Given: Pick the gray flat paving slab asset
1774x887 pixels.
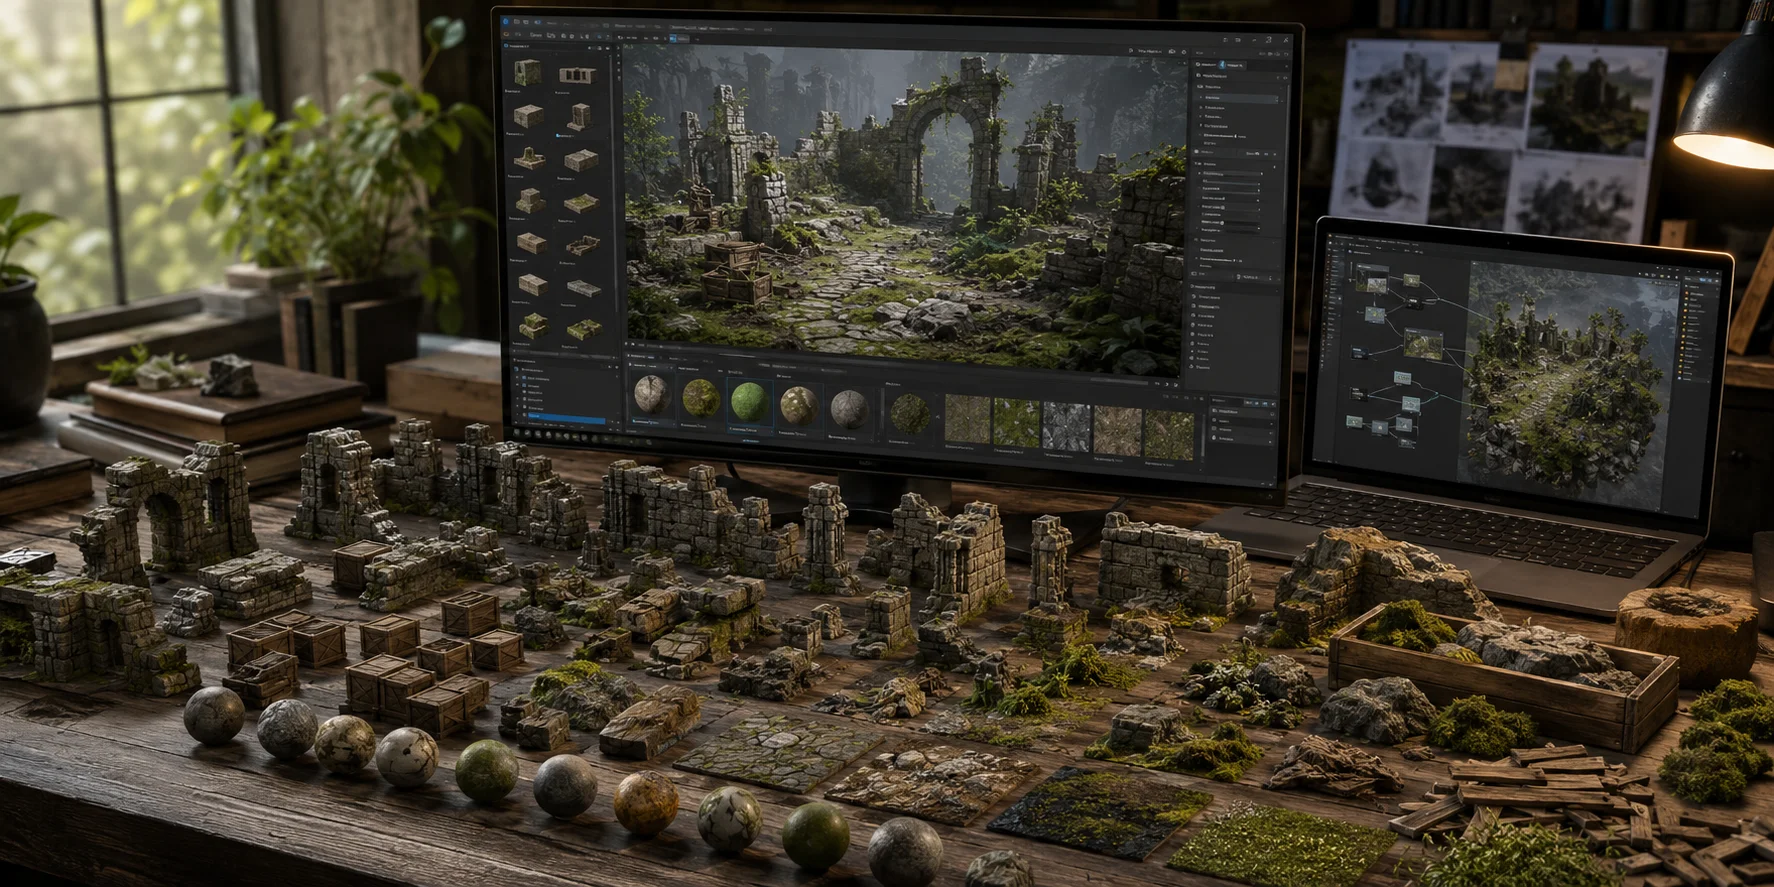Looking at the screenshot, I should point(583,288).
